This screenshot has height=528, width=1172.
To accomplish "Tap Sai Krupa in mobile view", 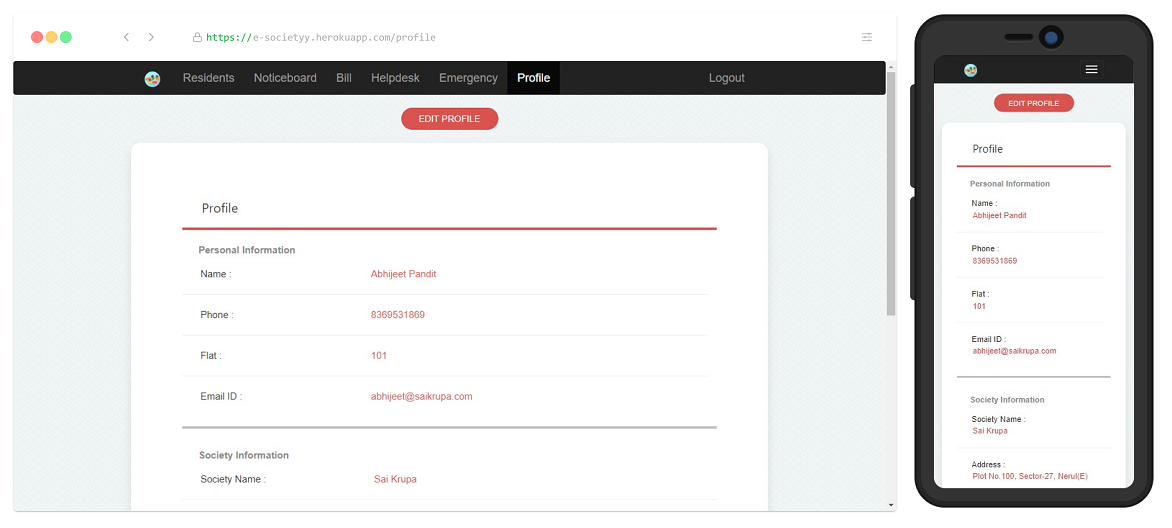I will (990, 431).
